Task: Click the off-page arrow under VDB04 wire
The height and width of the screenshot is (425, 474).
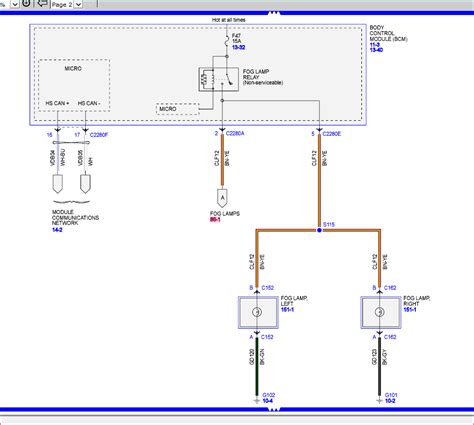Action: click(x=58, y=184)
